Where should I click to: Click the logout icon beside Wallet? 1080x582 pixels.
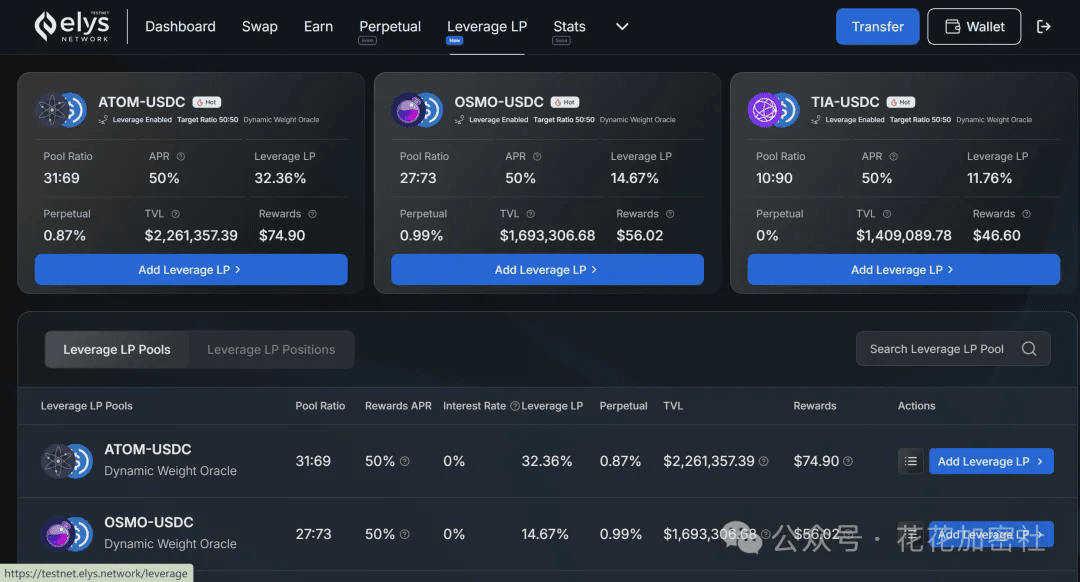1043,26
